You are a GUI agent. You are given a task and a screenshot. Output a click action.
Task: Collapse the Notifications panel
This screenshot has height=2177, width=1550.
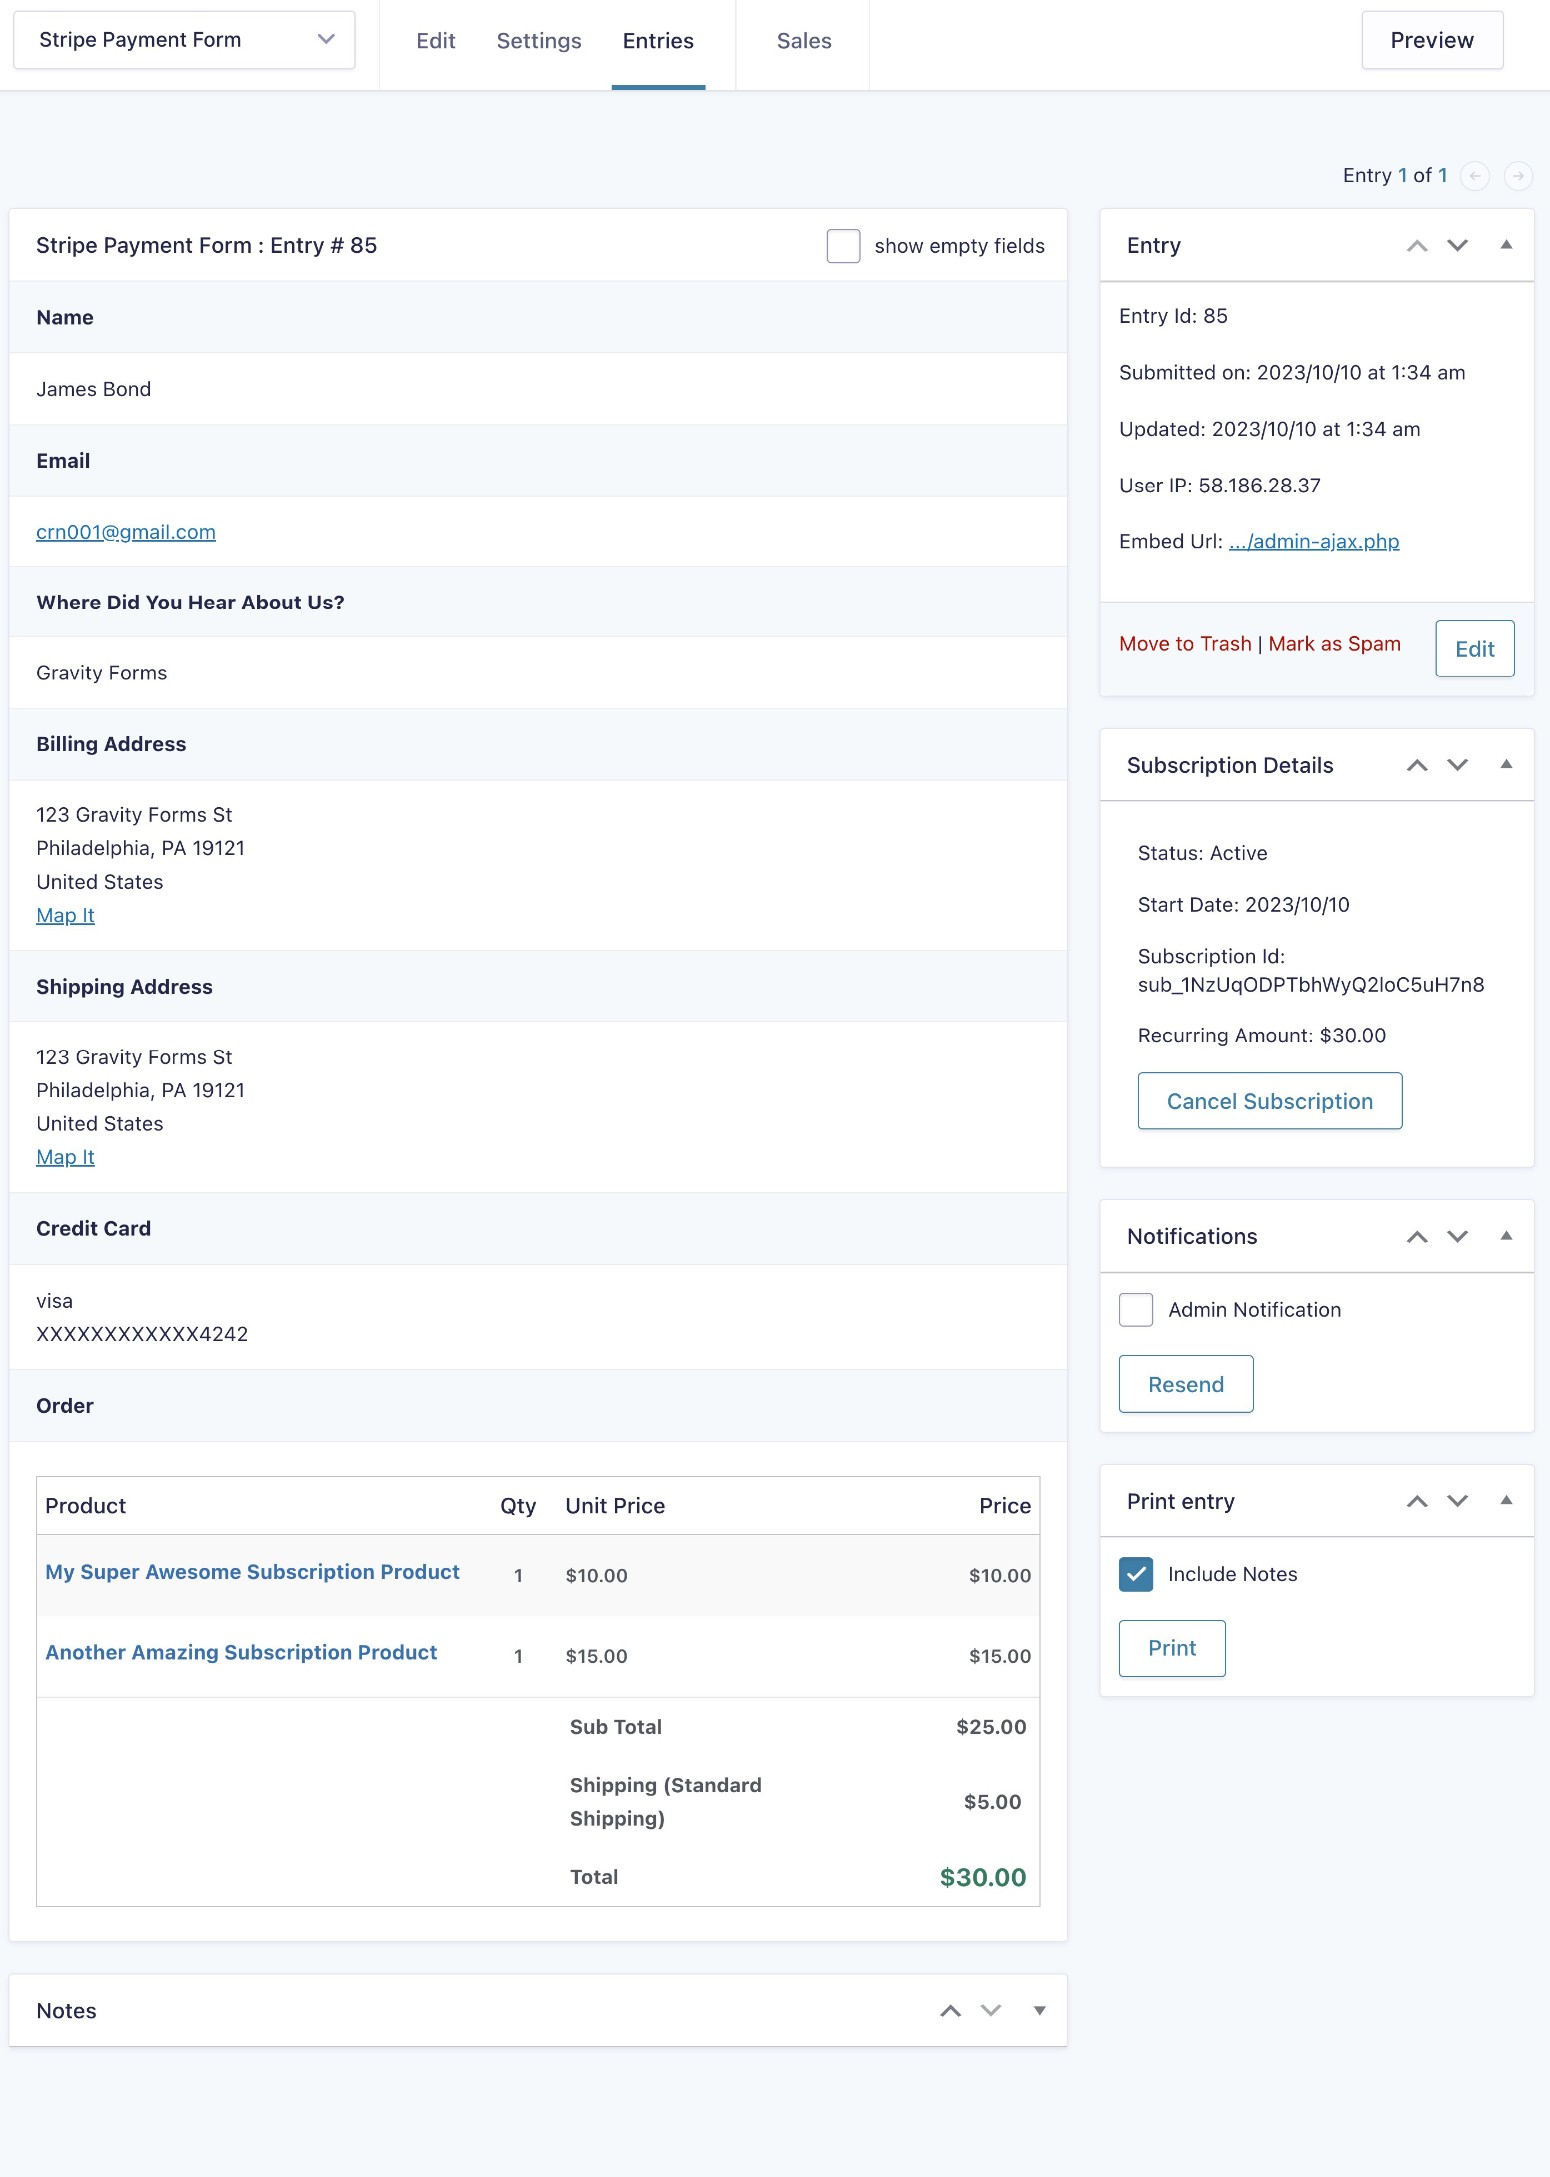[1506, 1236]
